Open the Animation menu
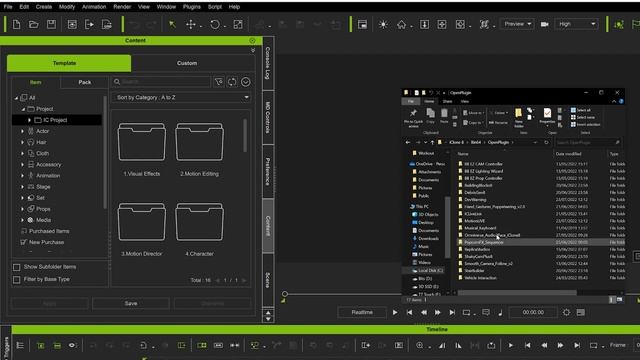 [94, 7]
